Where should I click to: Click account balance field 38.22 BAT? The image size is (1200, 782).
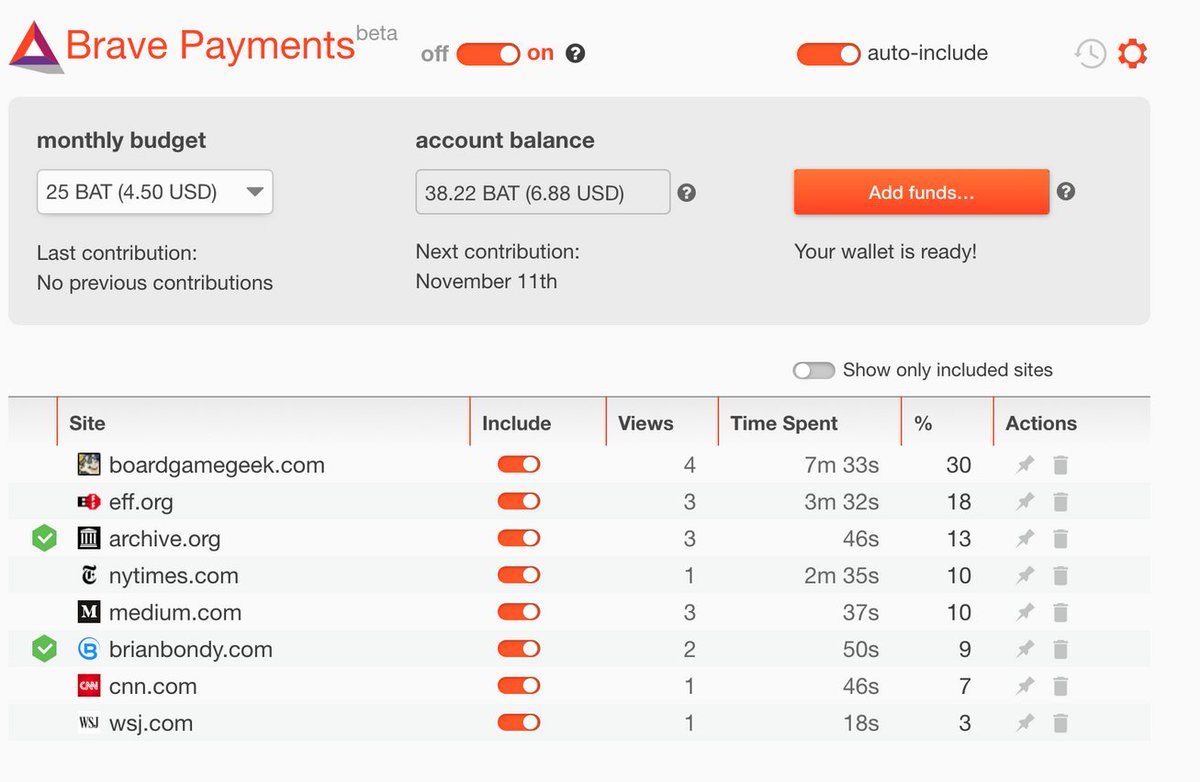543,192
